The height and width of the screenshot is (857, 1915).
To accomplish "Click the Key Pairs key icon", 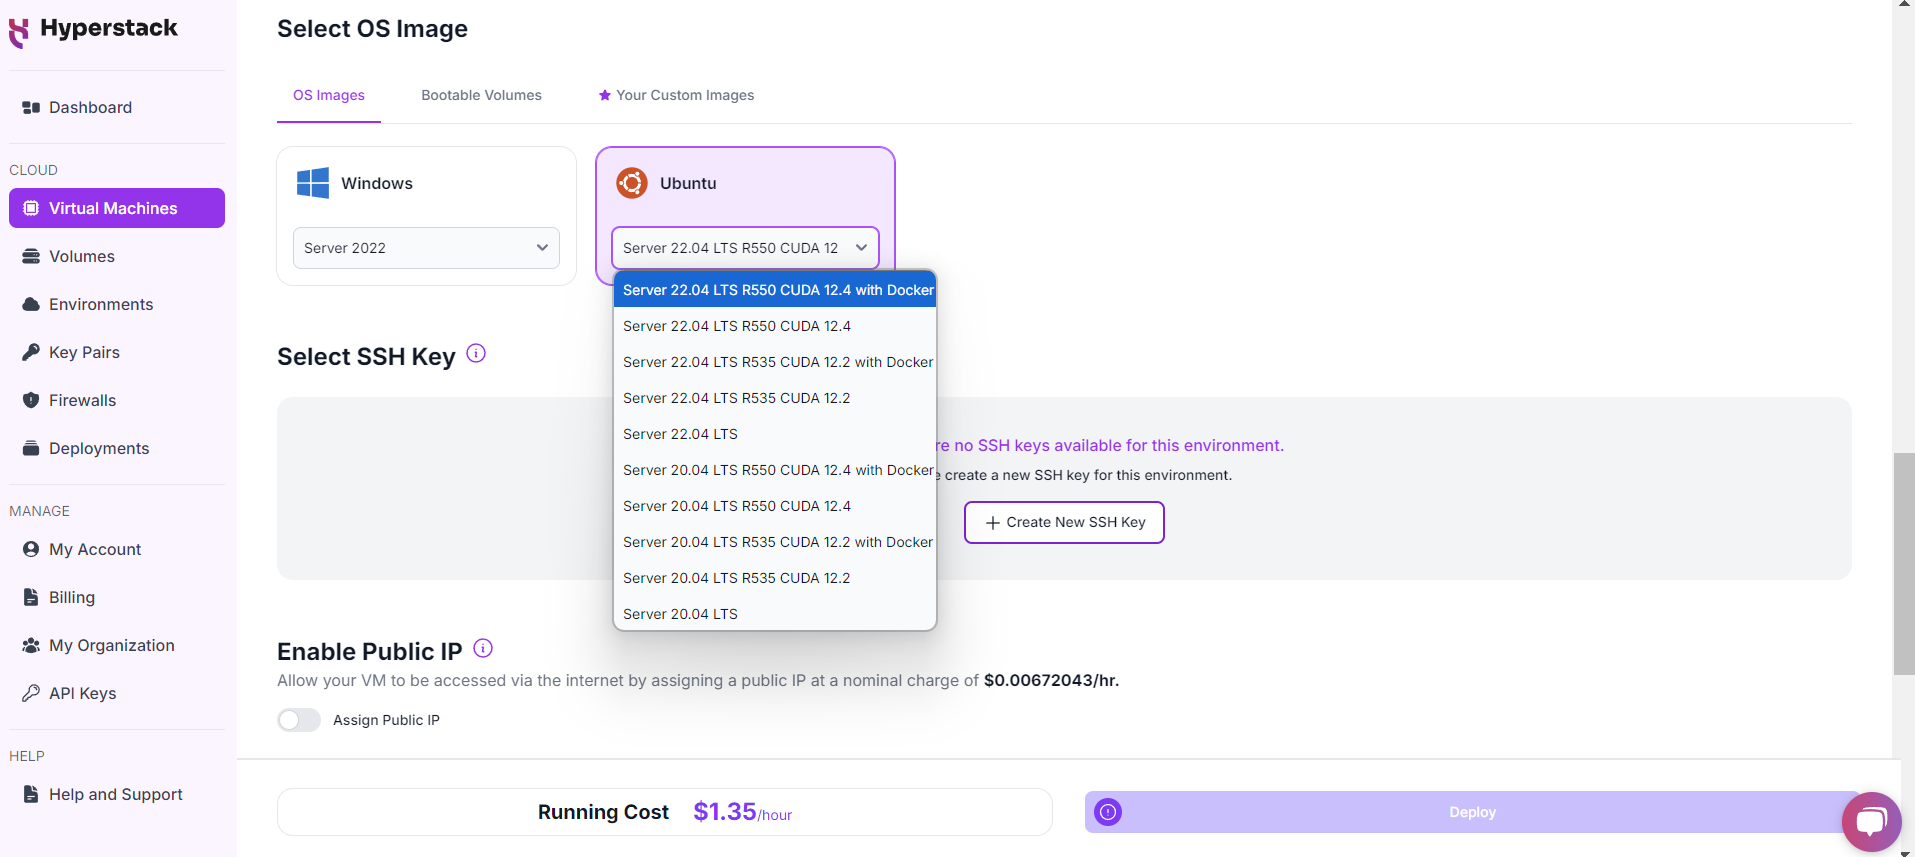I will coord(31,352).
